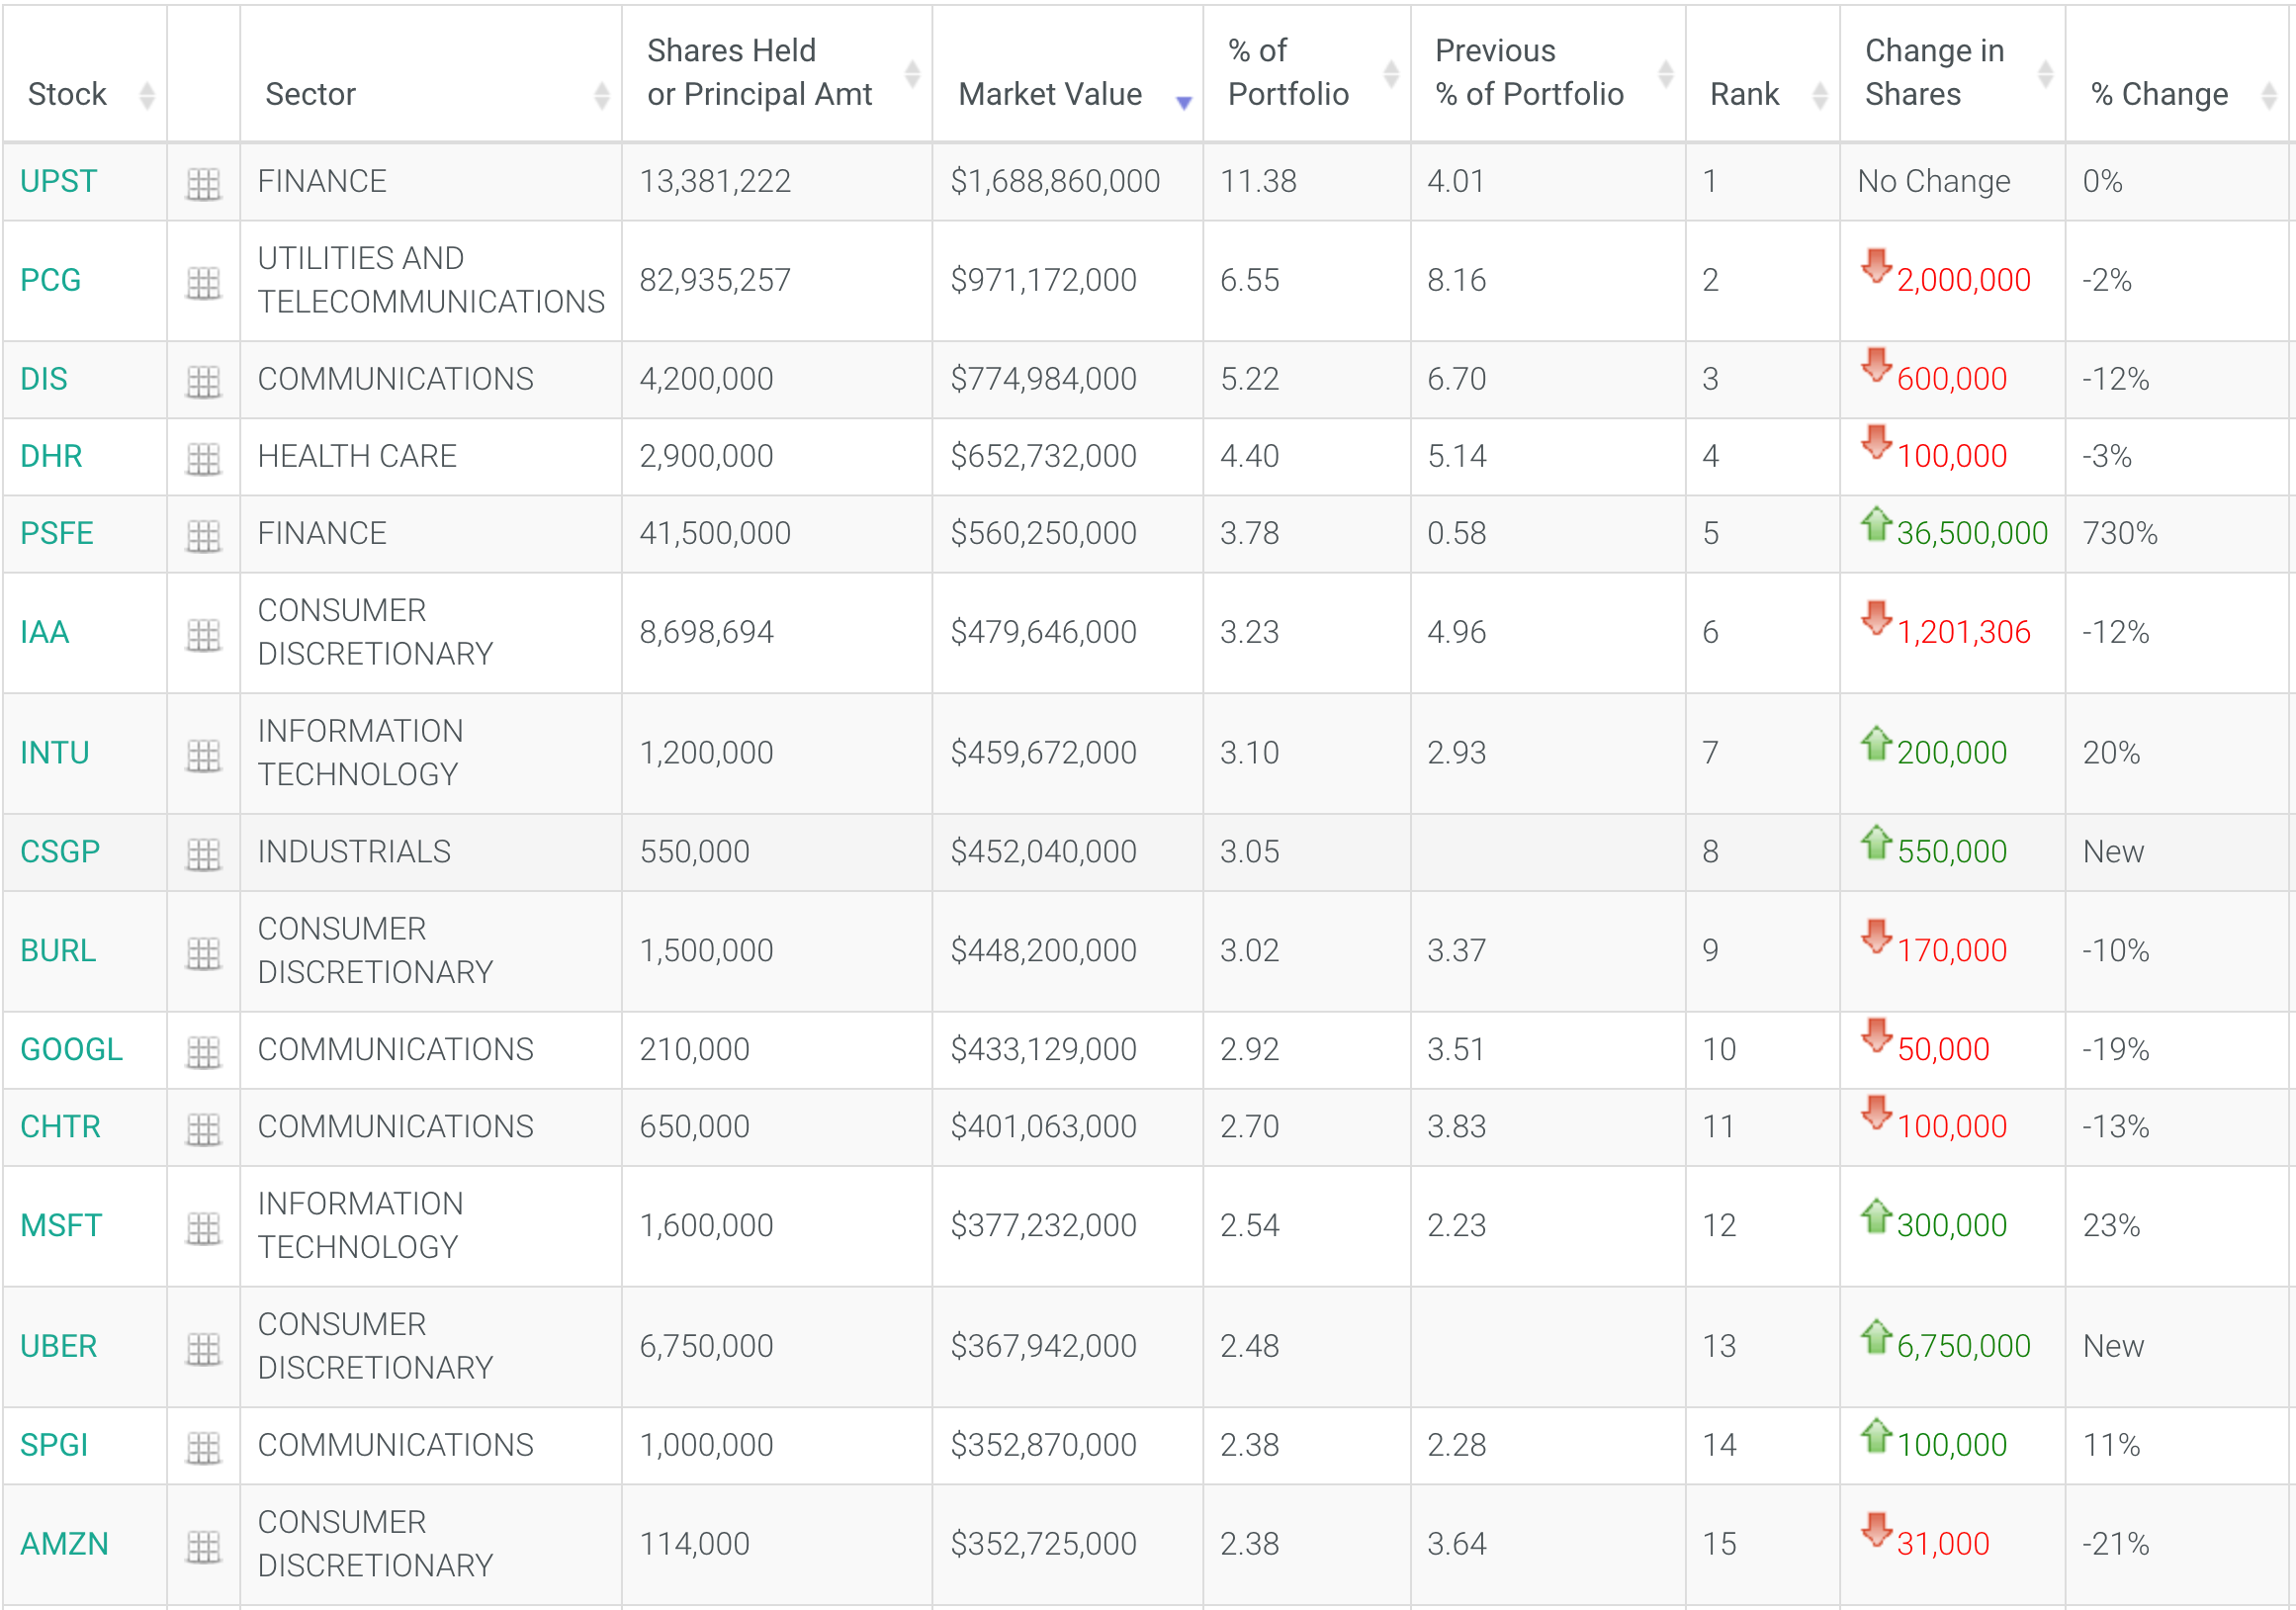Open the grid icon in the IAA row
2296x1610 pixels.
[x=203, y=634]
